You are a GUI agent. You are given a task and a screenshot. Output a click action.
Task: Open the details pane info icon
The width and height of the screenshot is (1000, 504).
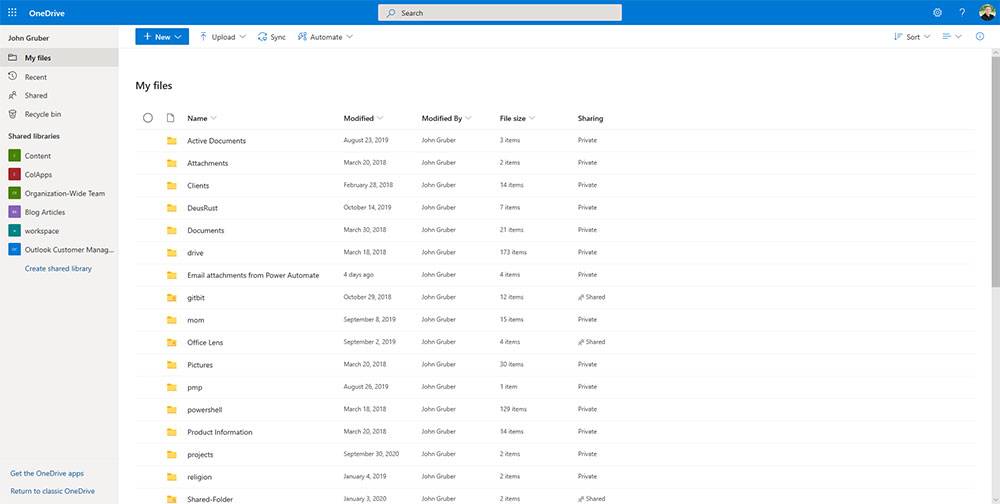click(979, 37)
